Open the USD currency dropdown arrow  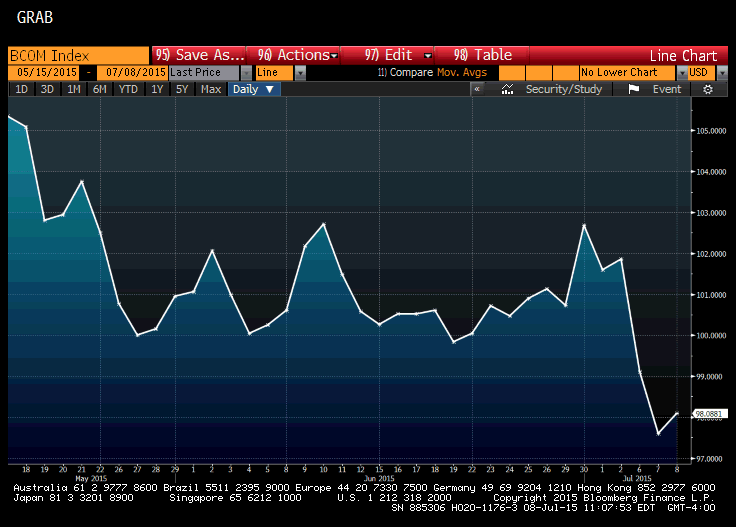[722, 73]
